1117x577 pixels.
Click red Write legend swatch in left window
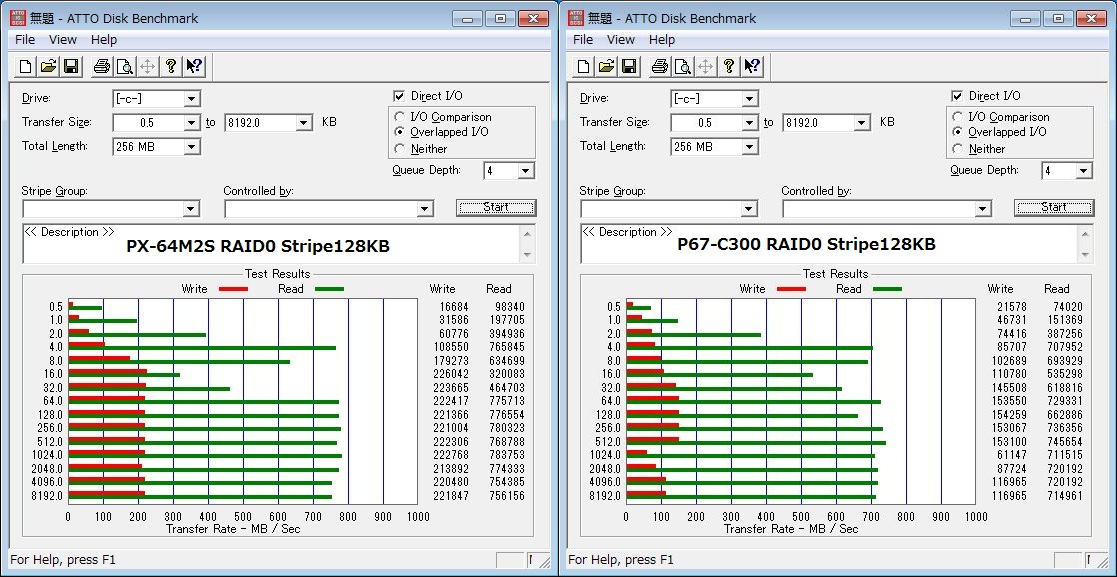pyautogui.click(x=233, y=289)
